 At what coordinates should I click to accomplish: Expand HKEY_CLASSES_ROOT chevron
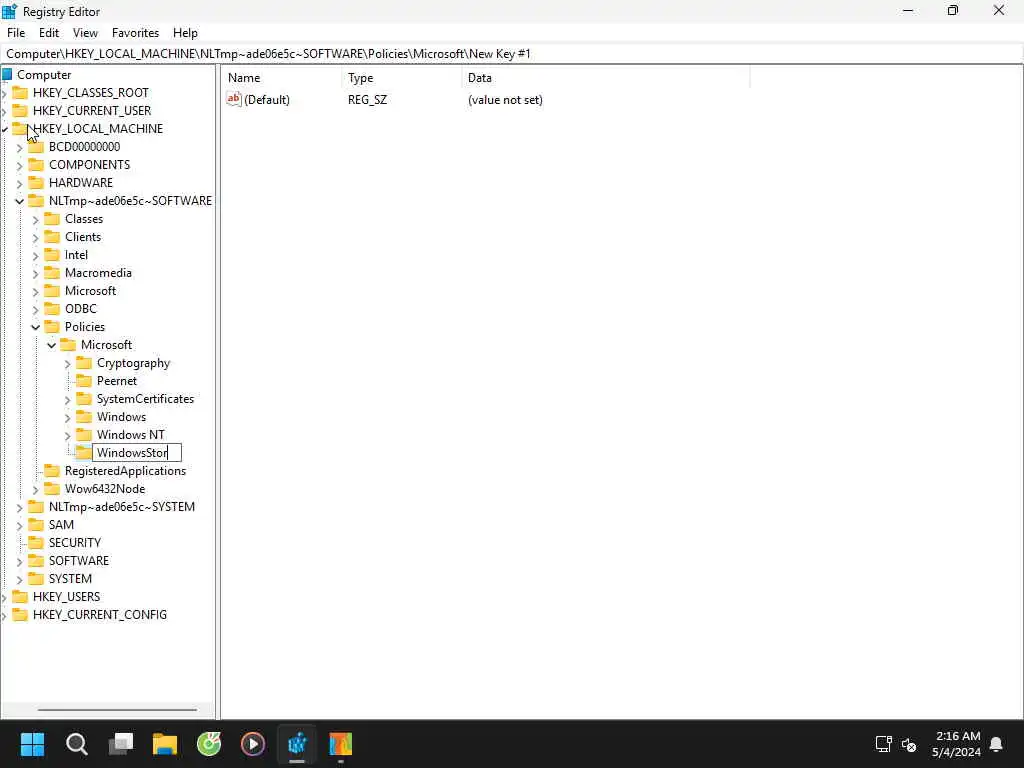tap(5, 93)
